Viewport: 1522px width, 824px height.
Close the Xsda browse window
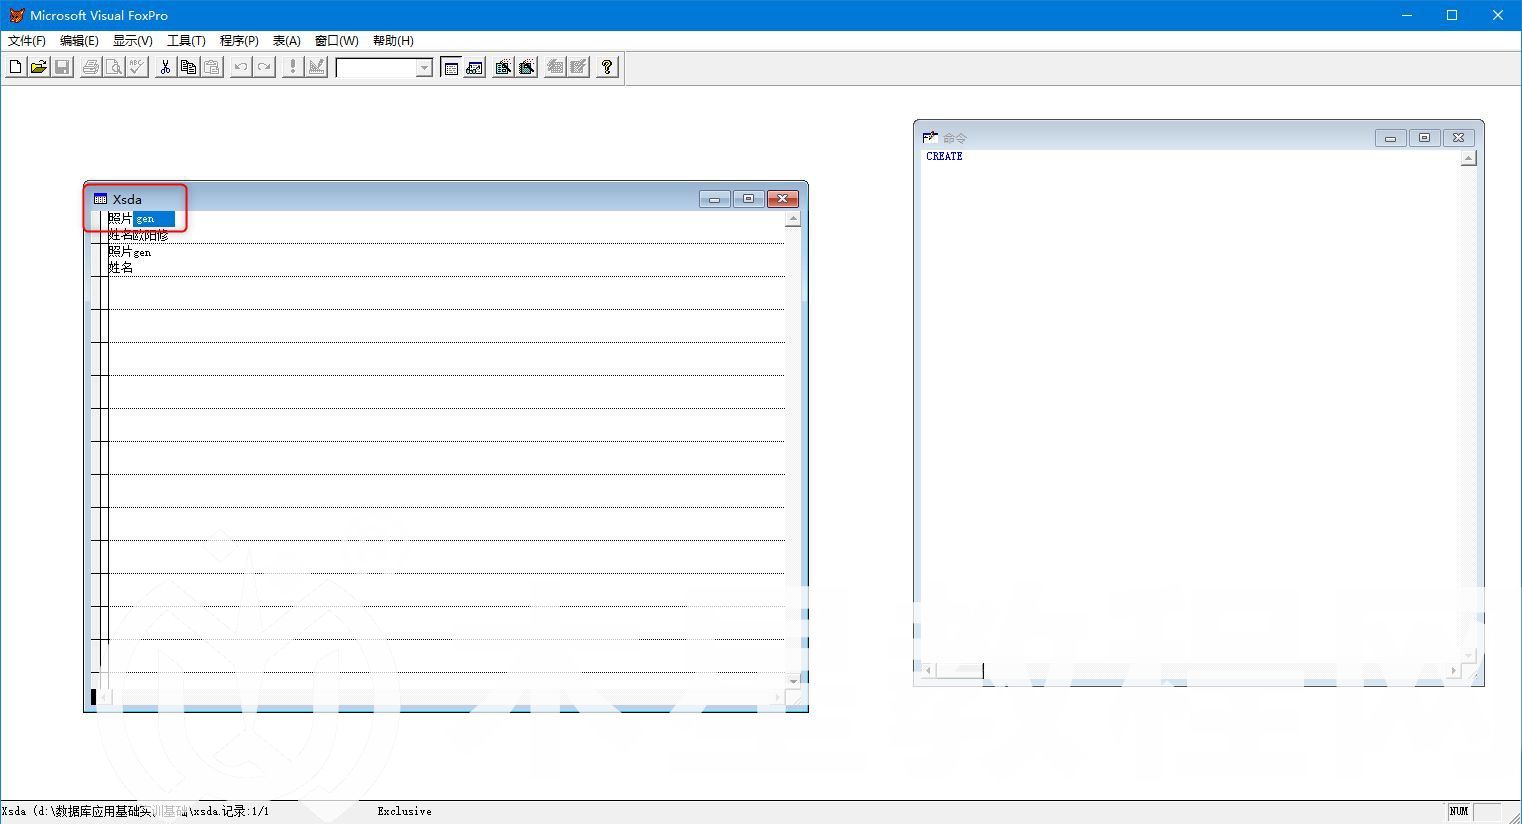[782, 199]
